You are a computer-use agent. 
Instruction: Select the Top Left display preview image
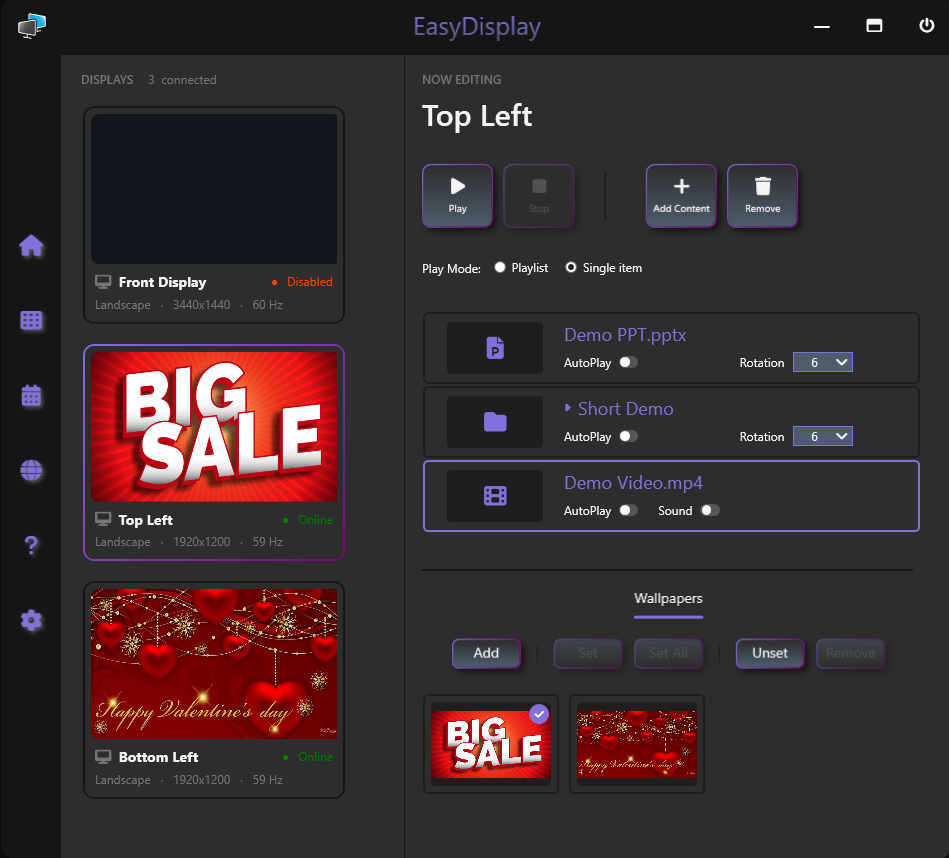(214, 427)
